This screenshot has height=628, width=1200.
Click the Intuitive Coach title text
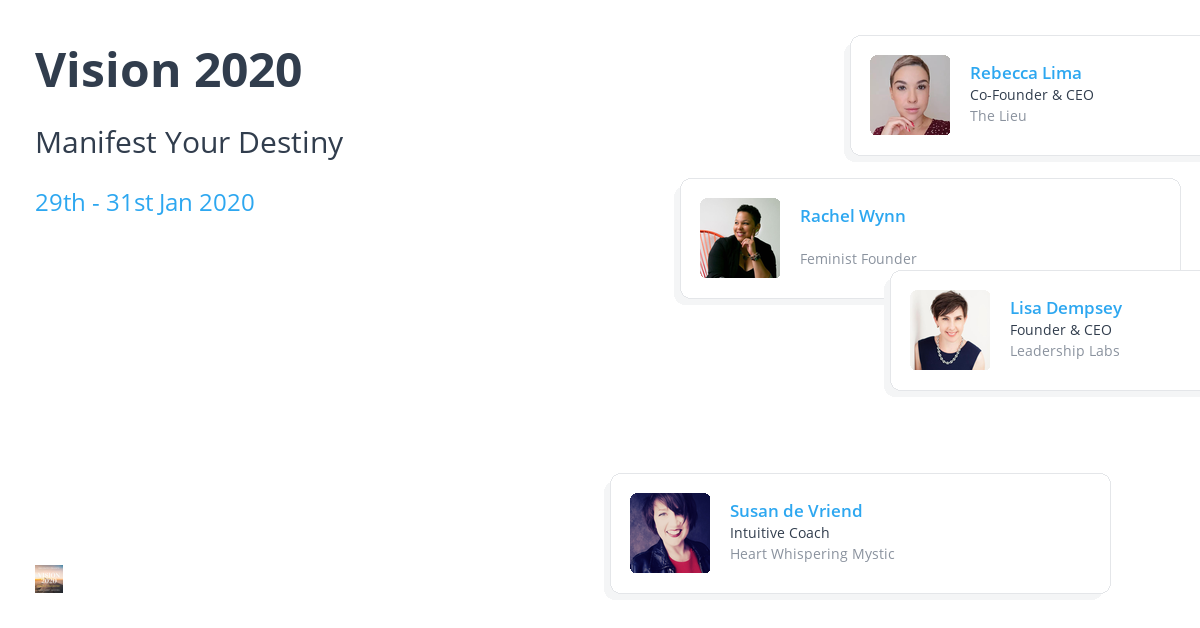pyautogui.click(x=779, y=533)
